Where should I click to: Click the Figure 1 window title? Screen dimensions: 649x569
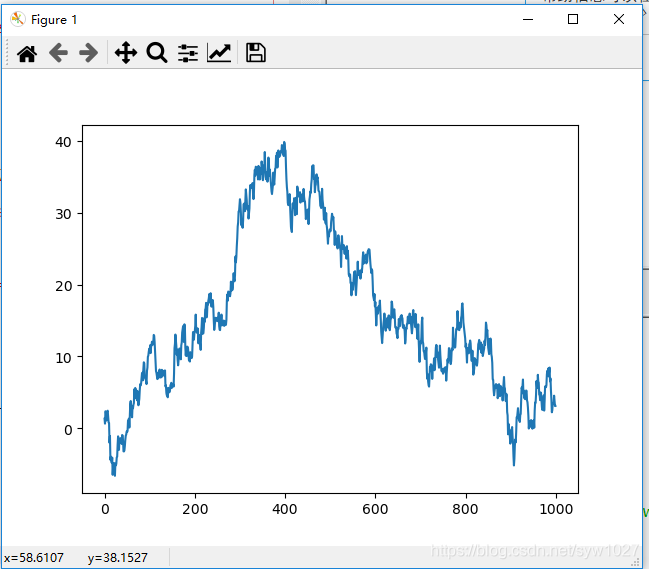[54, 19]
